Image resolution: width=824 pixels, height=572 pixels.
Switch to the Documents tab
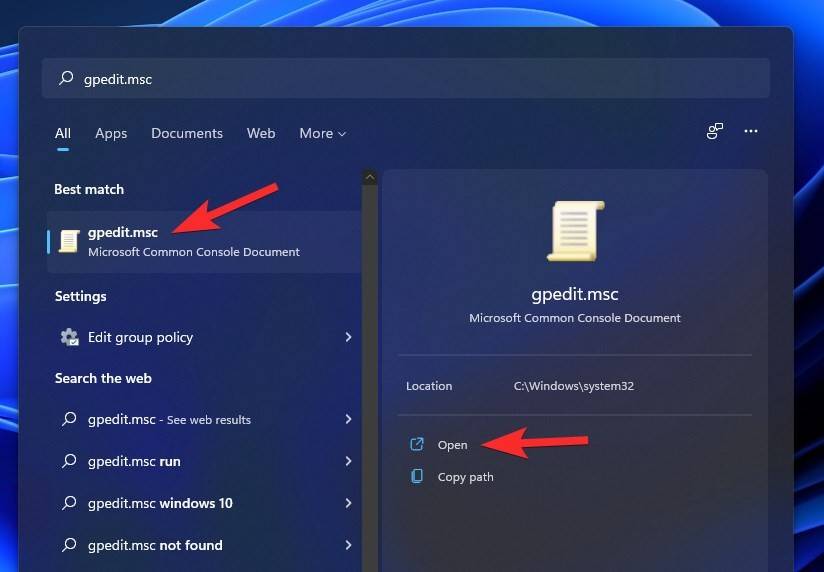(187, 134)
